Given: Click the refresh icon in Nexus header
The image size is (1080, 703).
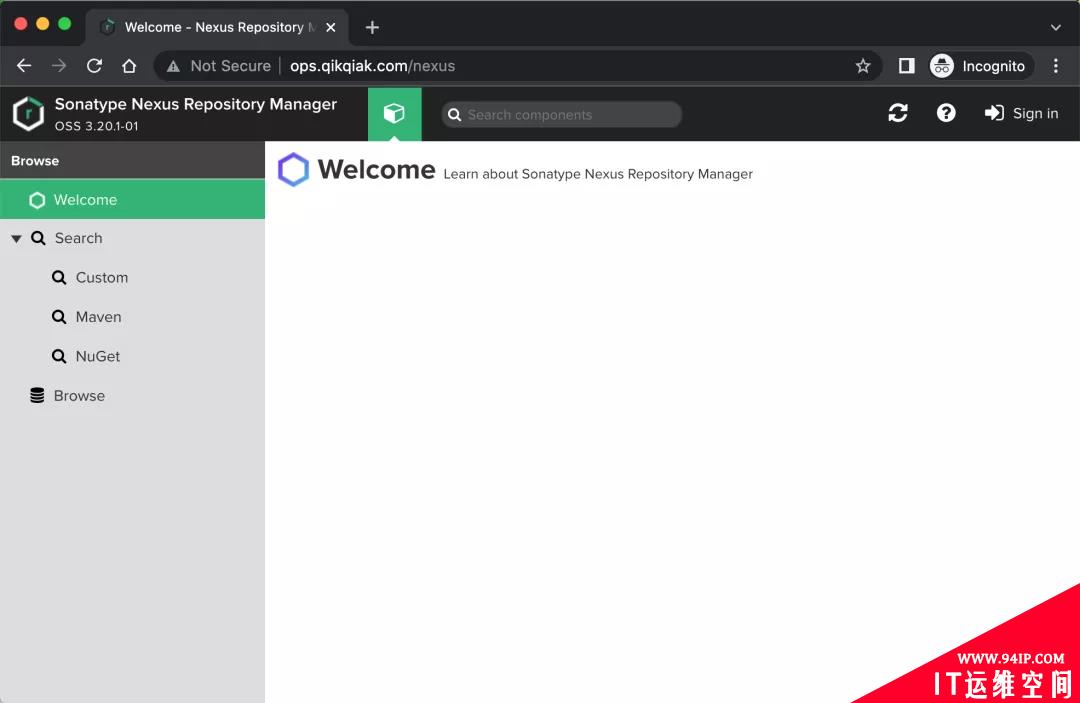Looking at the screenshot, I should 897,113.
